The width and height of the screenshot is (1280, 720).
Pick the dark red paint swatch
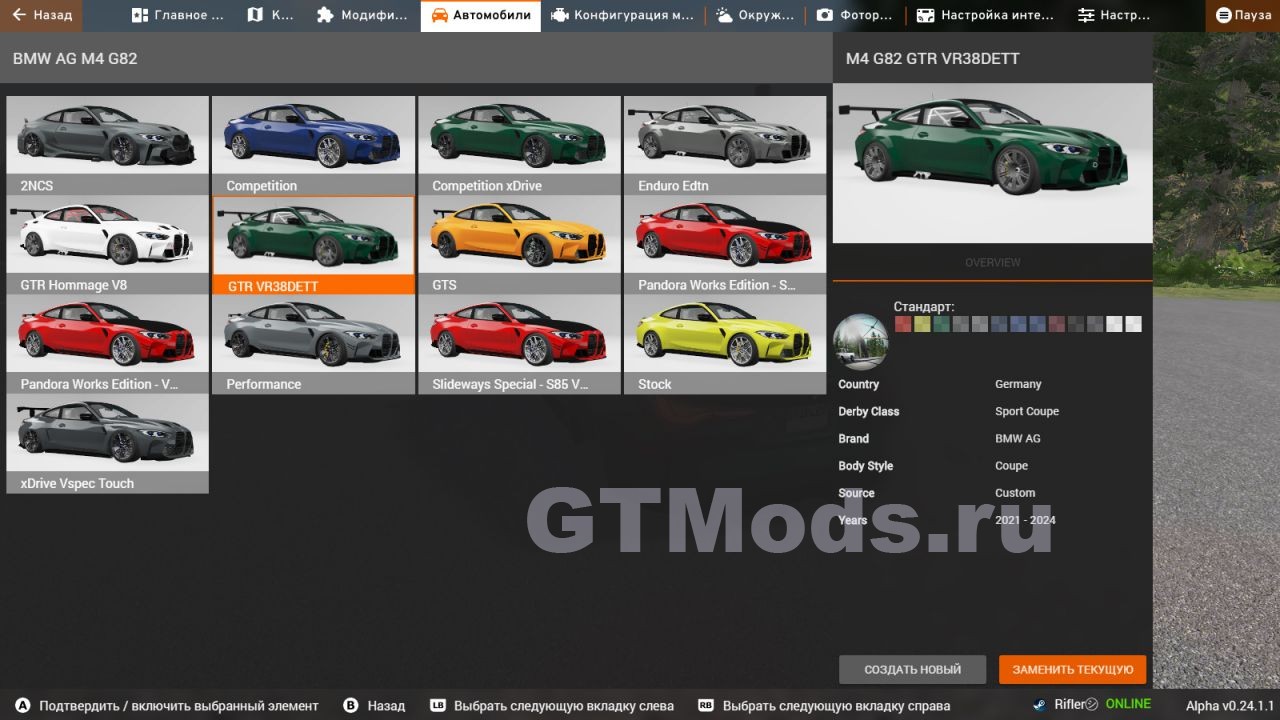tap(1057, 324)
